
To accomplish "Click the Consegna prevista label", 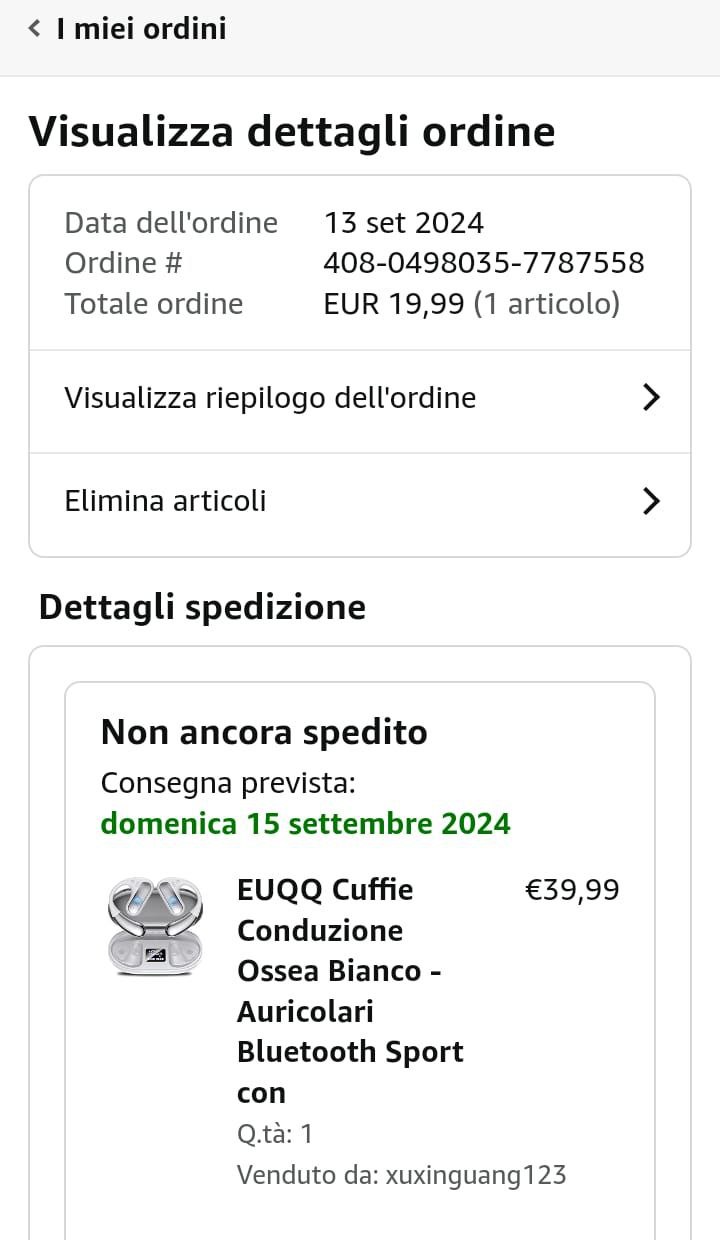I will 228,783.
